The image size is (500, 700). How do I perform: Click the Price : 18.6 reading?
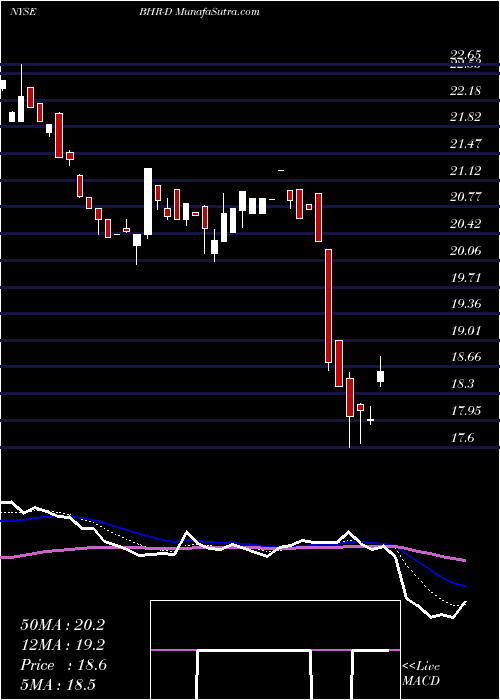pyautogui.click(x=63, y=665)
